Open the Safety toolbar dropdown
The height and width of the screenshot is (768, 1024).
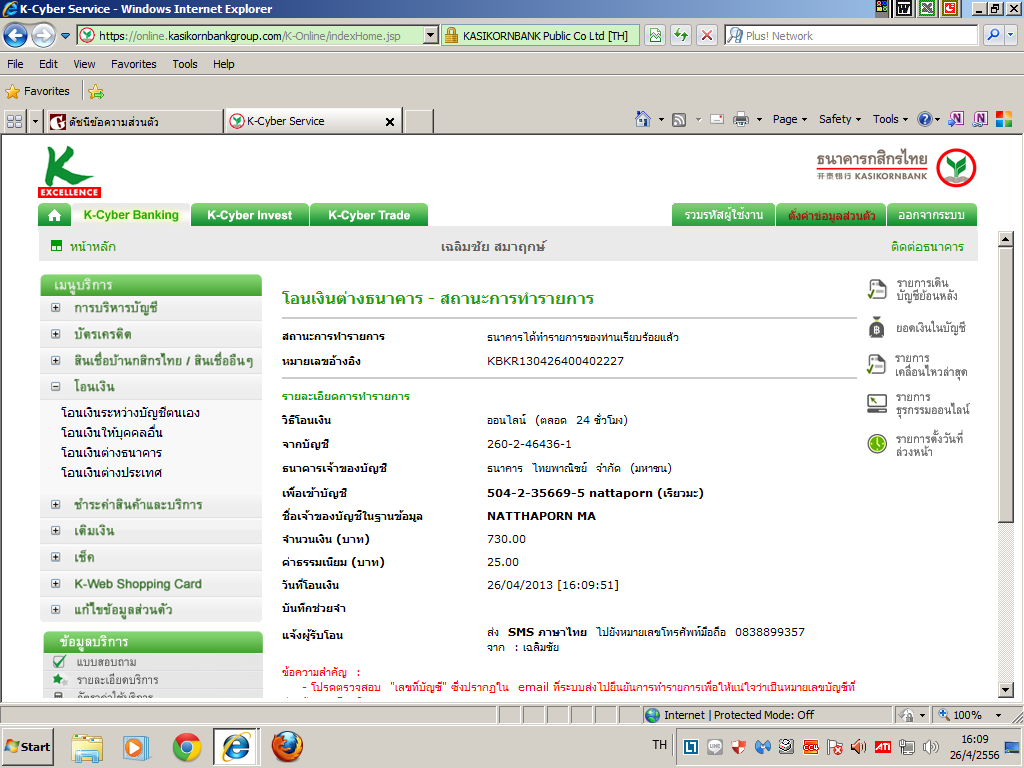(x=840, y=119)
